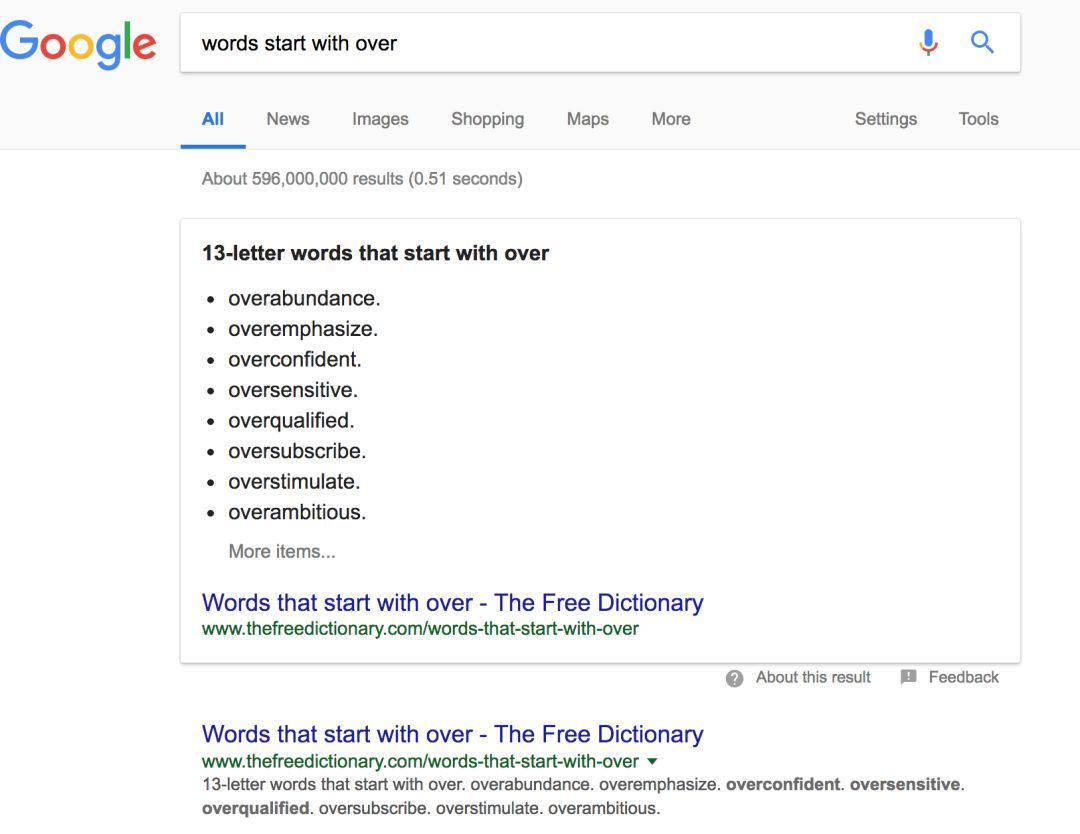Go to the Maps tab
Viewport: 1080px width, 834px height.
click(587, 119)
